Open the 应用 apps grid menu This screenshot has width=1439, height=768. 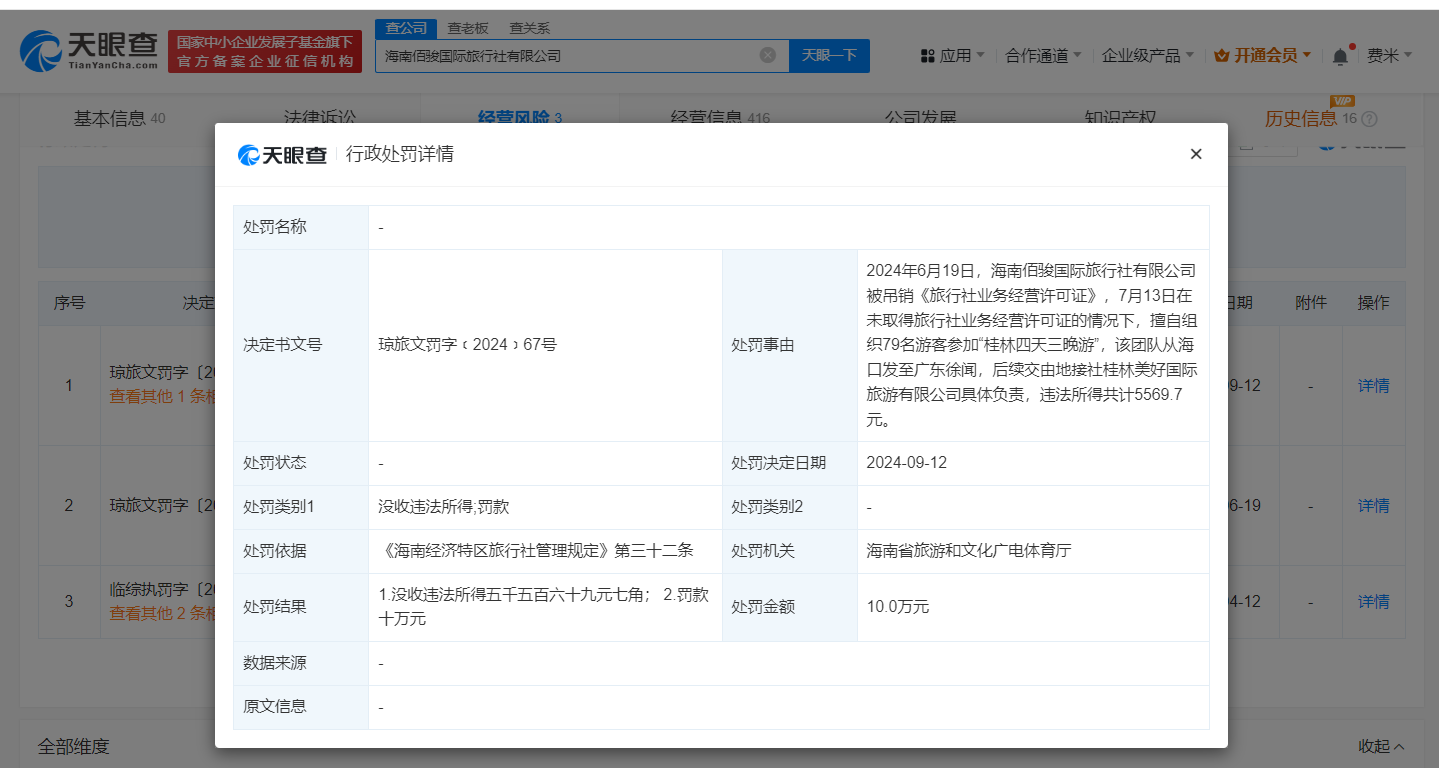click(952, 56)
